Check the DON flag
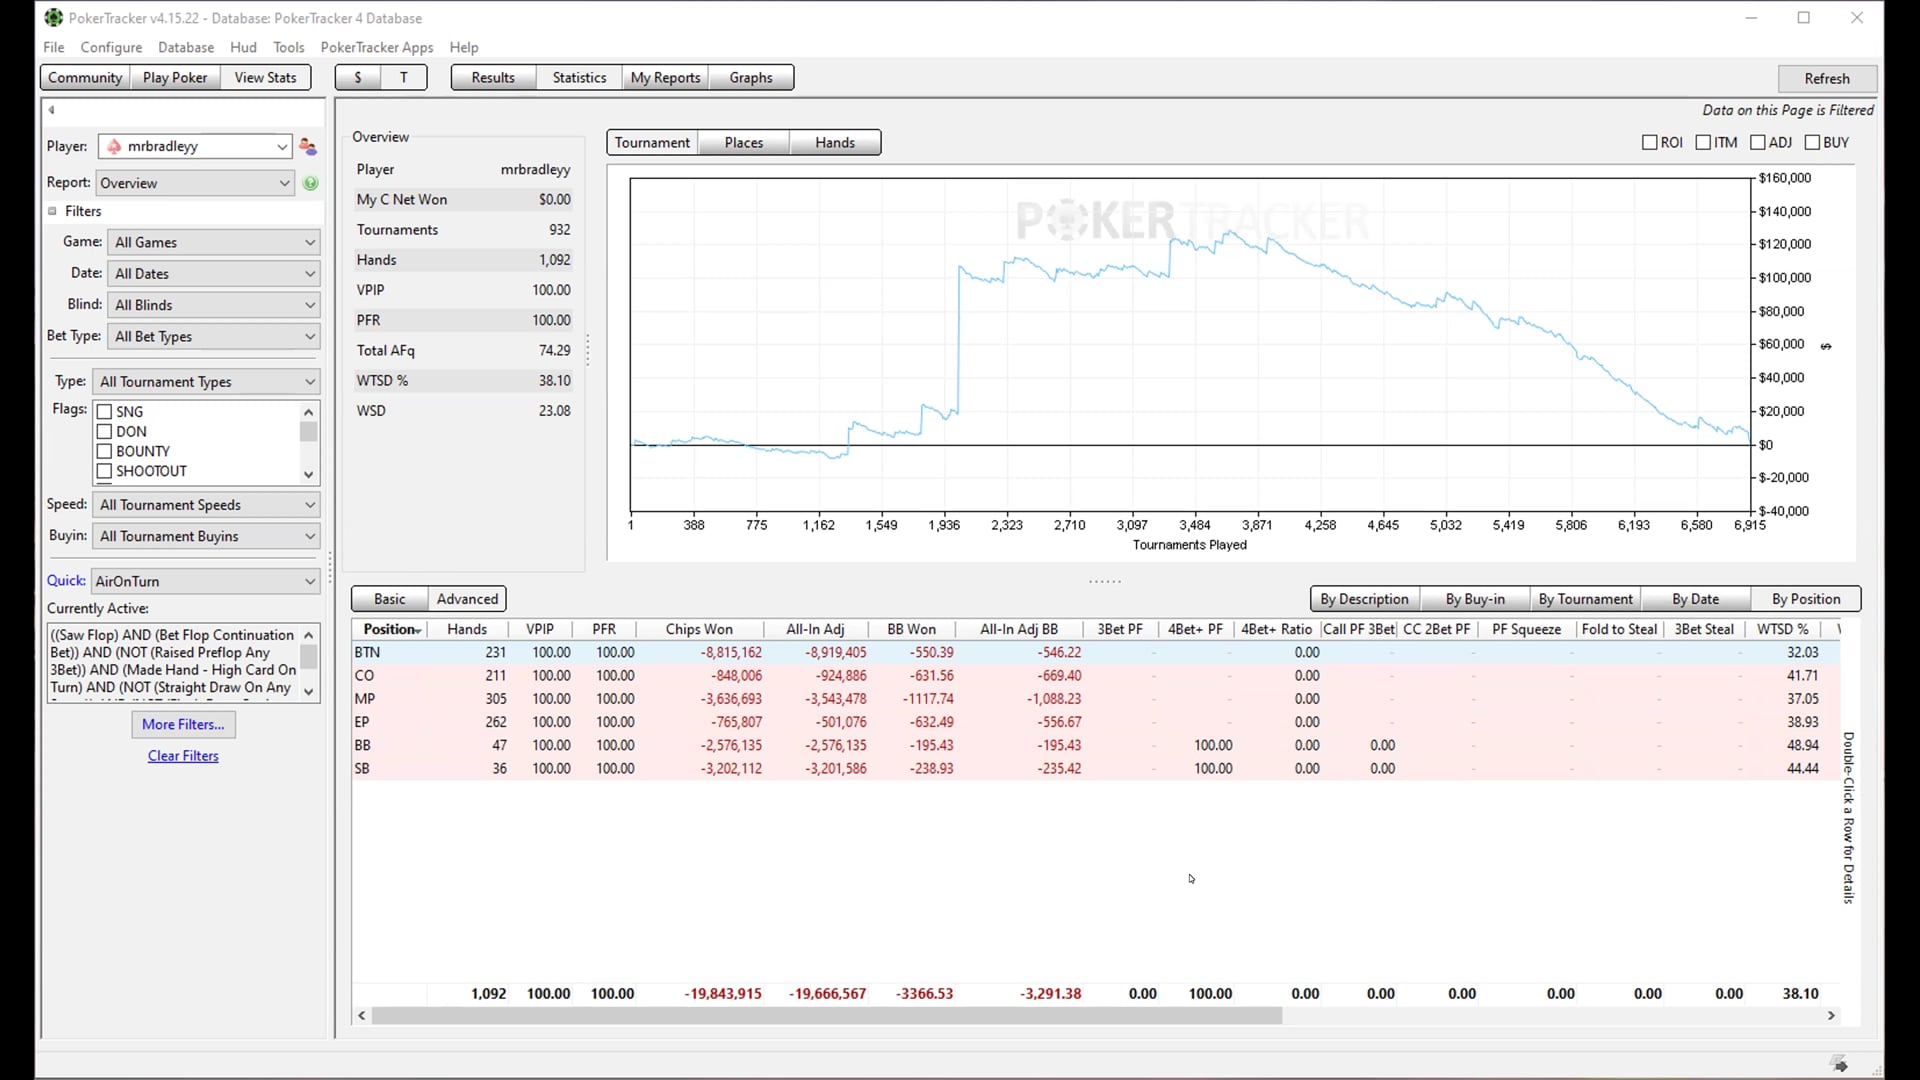 (x=104, y=431)
